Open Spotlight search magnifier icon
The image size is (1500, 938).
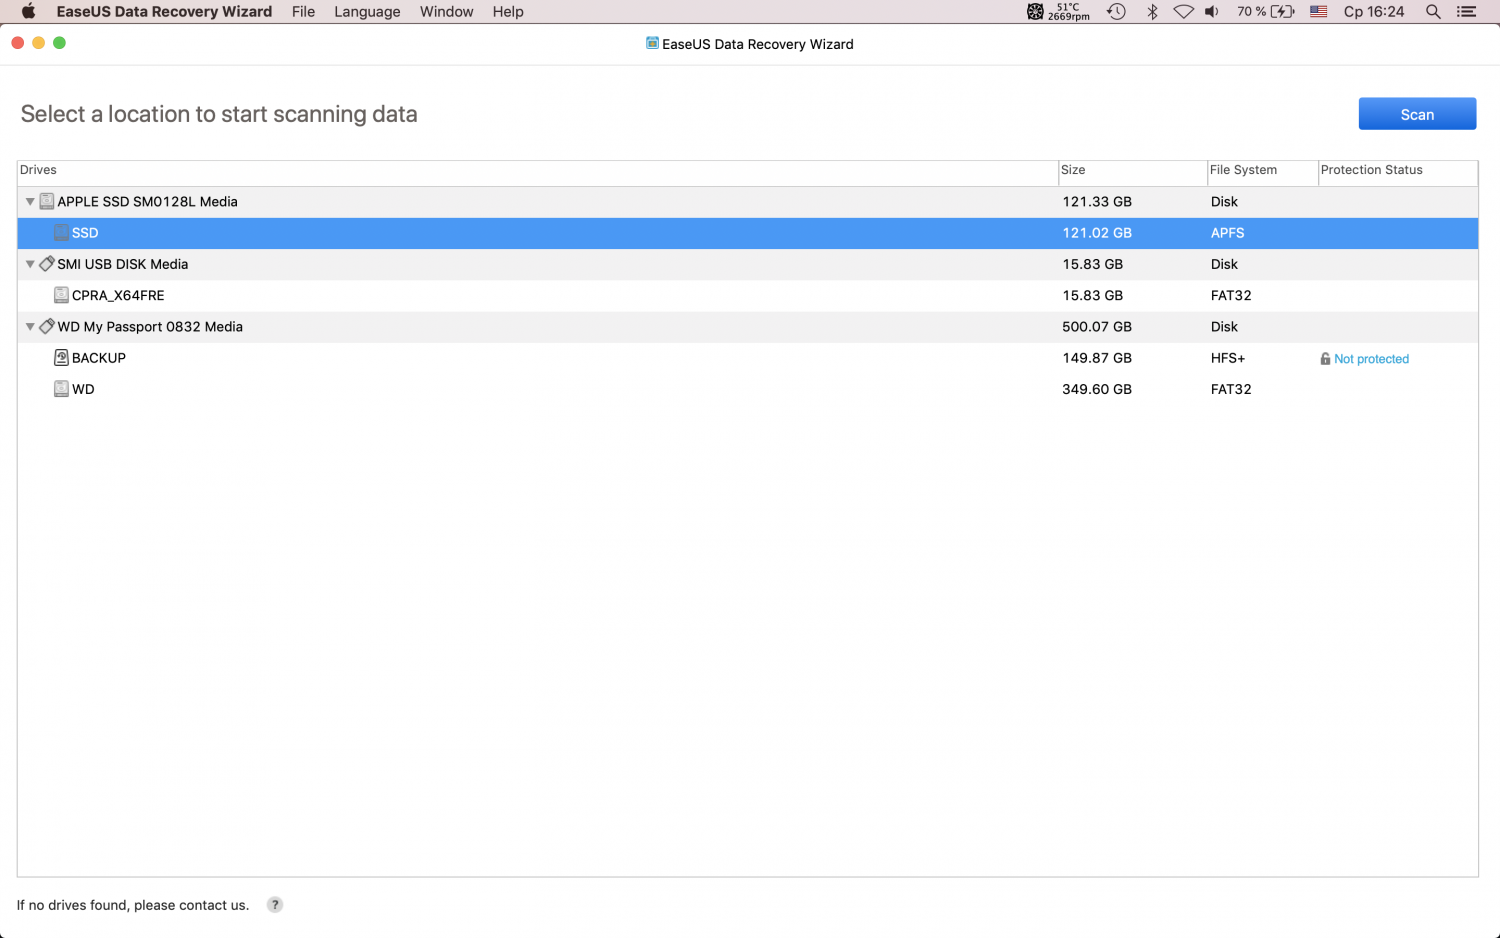coord(1433,12)
